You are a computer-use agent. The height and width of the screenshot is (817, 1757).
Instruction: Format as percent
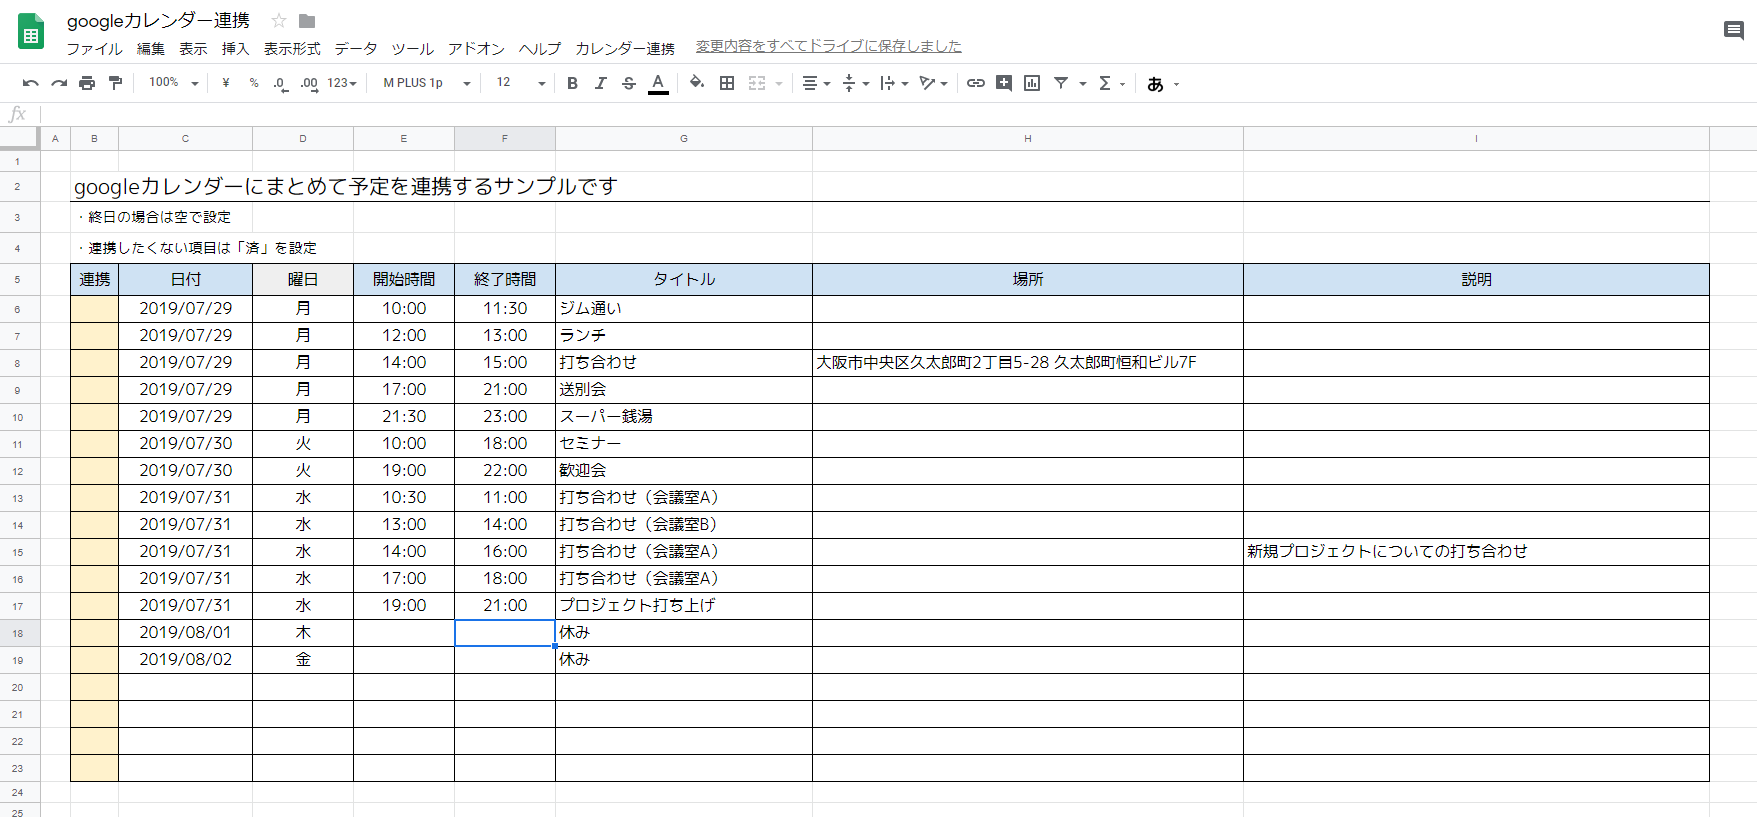[x=254, y=83]
